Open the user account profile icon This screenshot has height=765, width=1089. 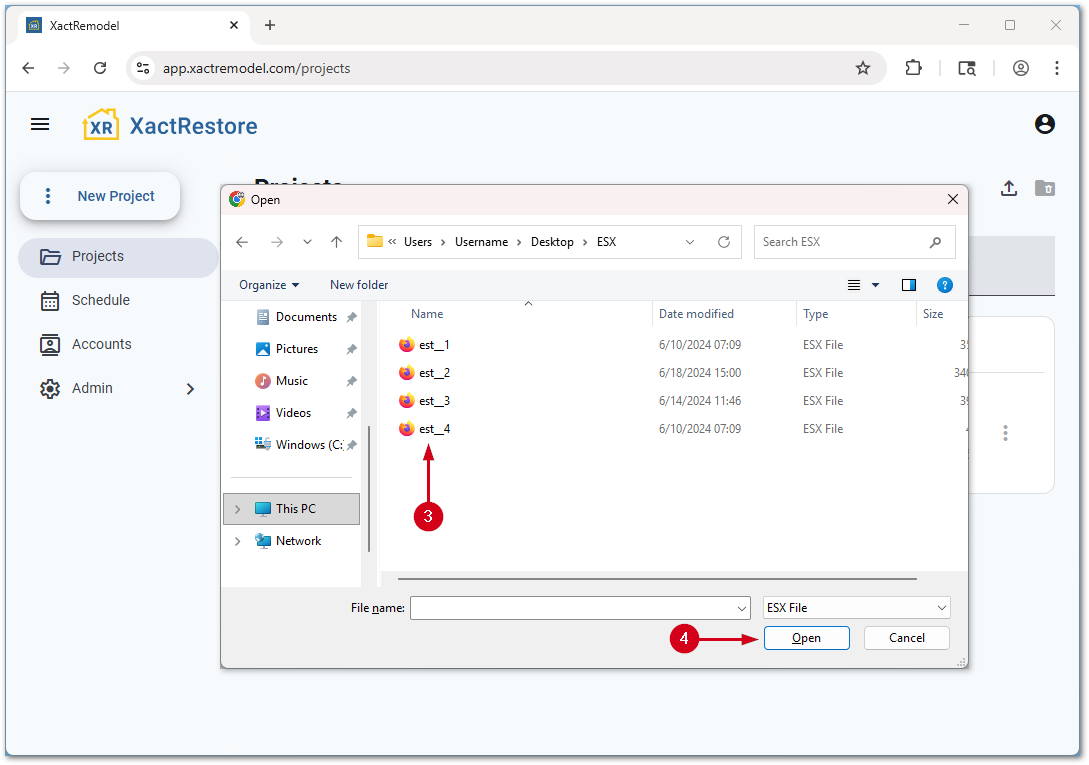(x=1045, y=124)
